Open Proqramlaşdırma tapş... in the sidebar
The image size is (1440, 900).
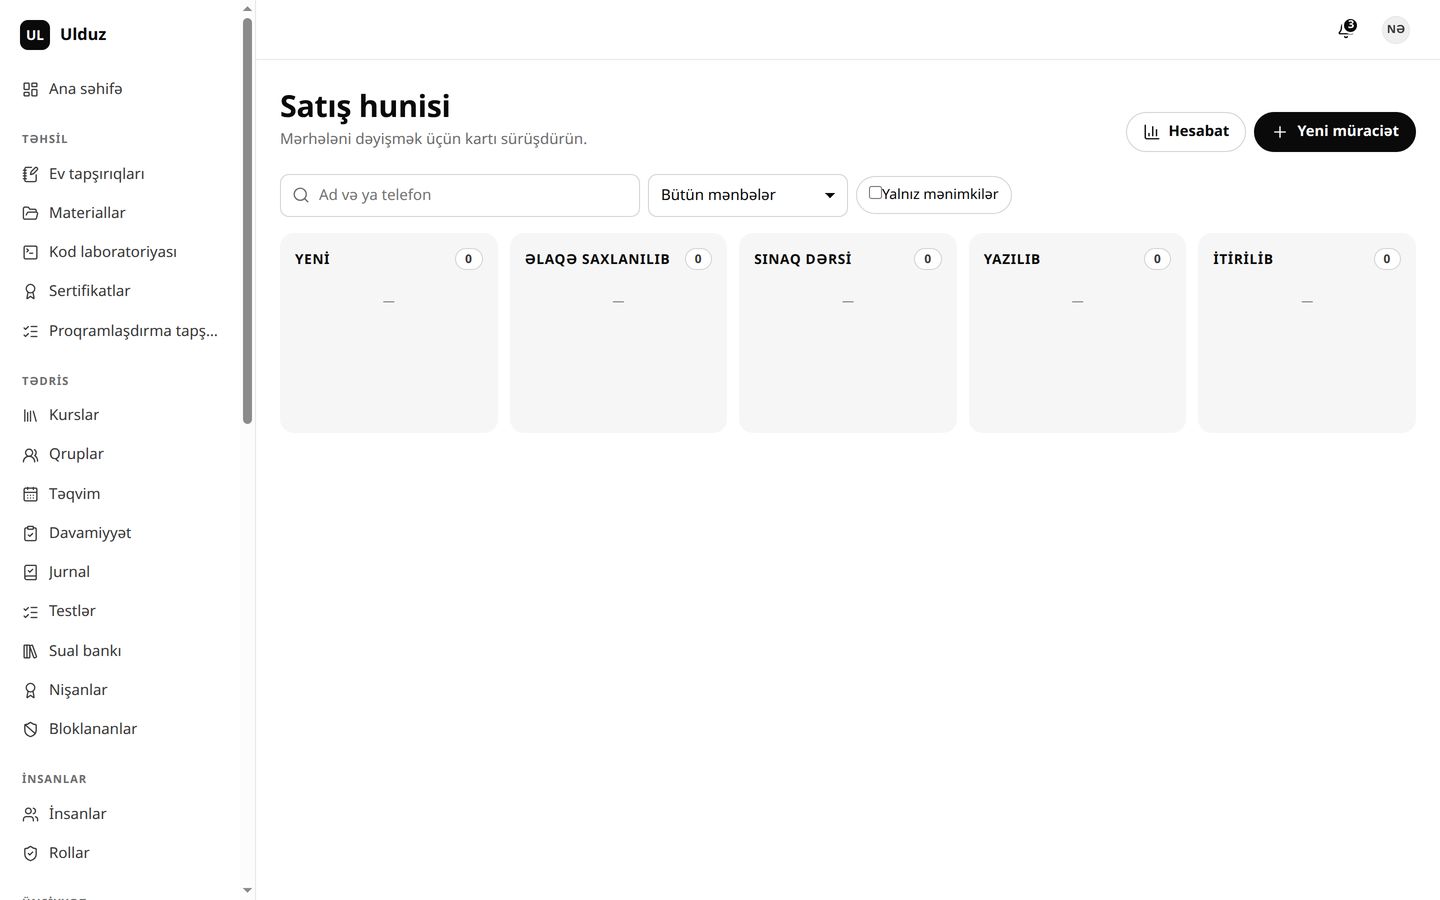119,331
